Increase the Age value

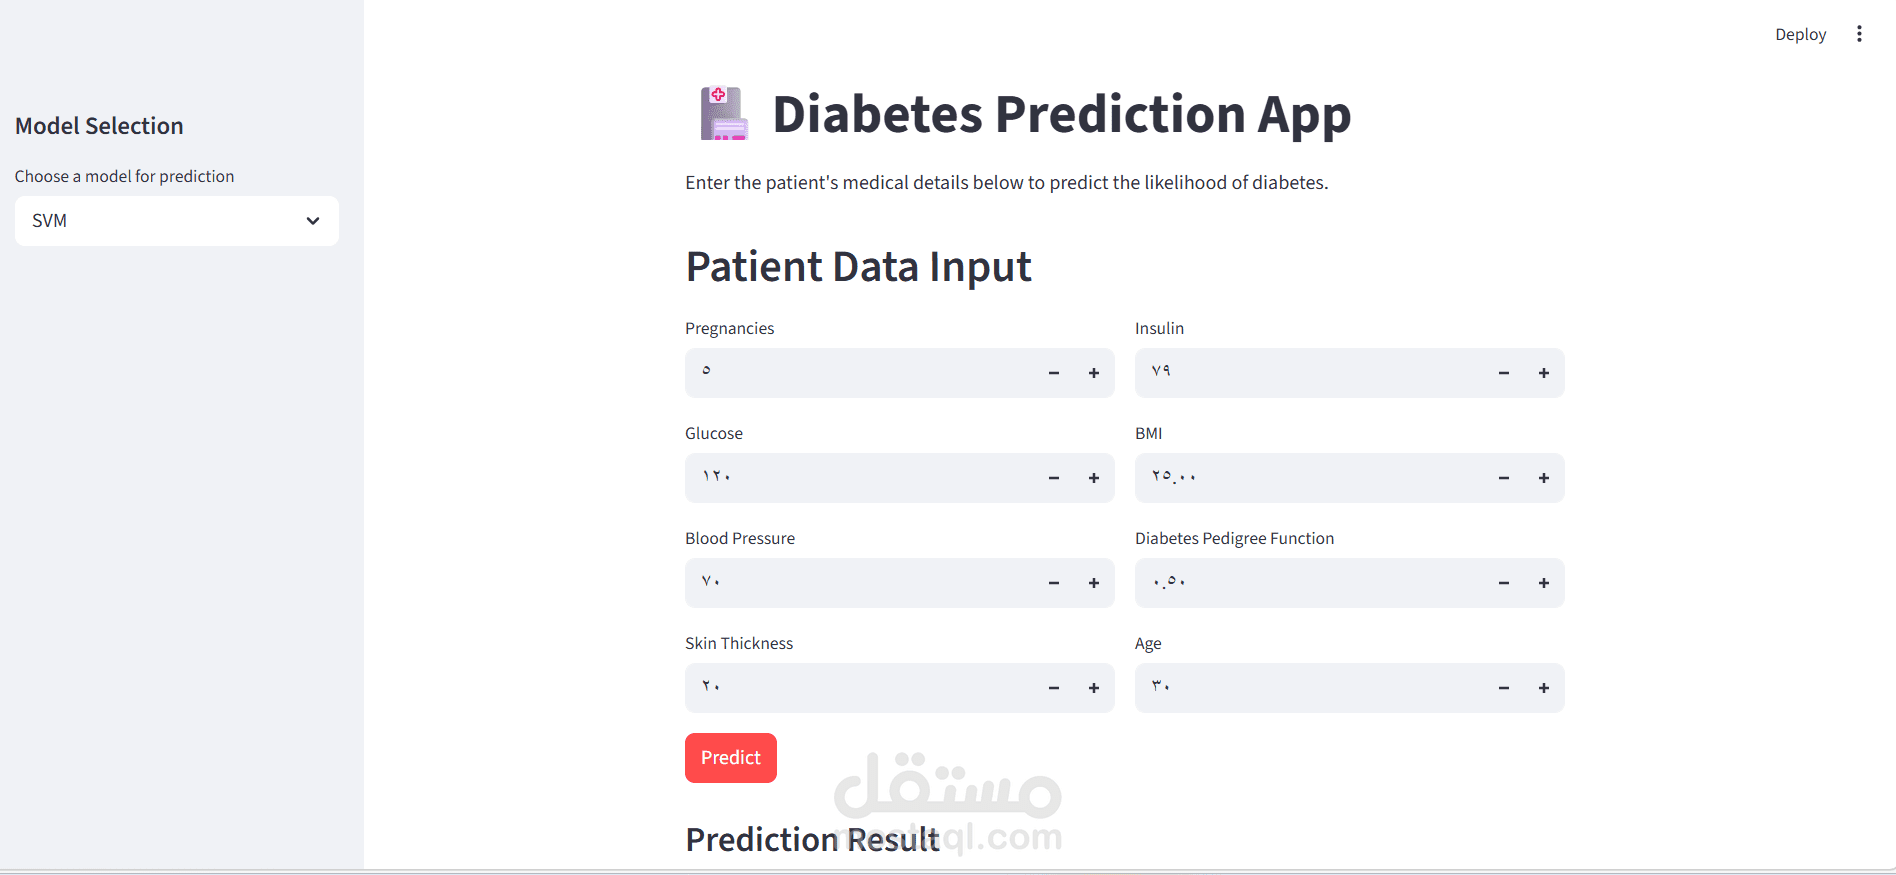(1544, 688)
